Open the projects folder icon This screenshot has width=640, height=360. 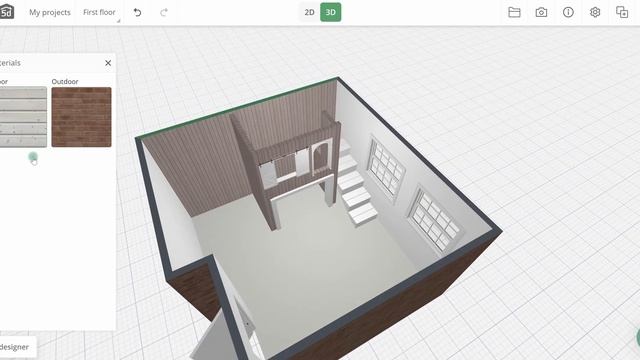[x=514, y=12]
